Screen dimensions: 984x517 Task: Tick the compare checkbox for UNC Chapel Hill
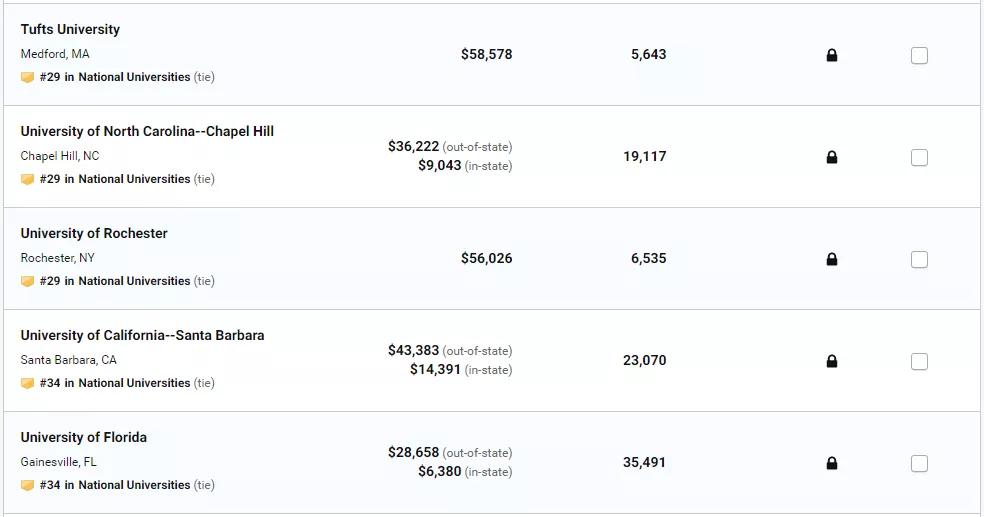click(919, 157)
